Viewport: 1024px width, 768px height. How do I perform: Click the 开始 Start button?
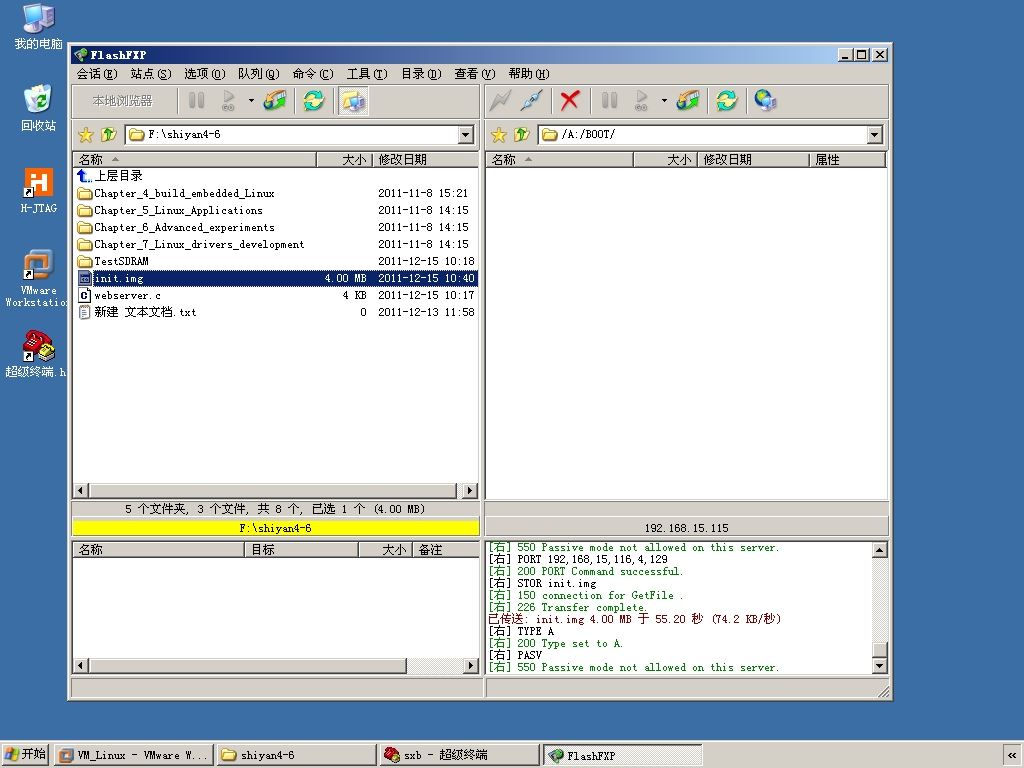click(x=25, y=754)
